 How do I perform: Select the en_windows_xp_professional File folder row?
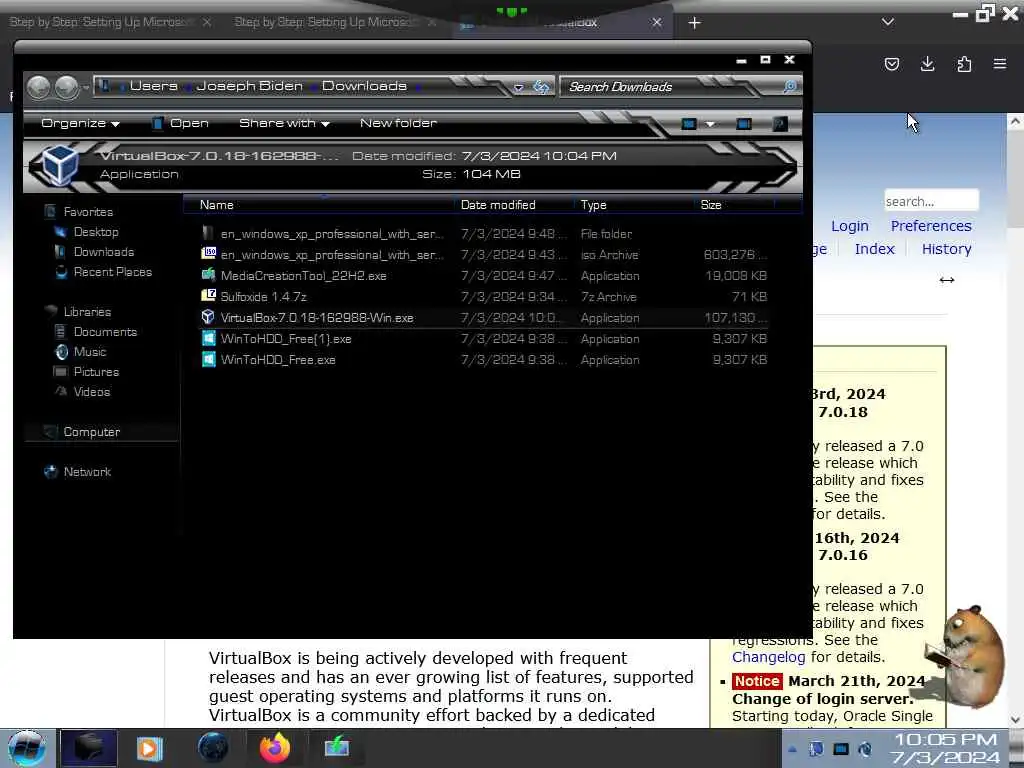(483, 234)
